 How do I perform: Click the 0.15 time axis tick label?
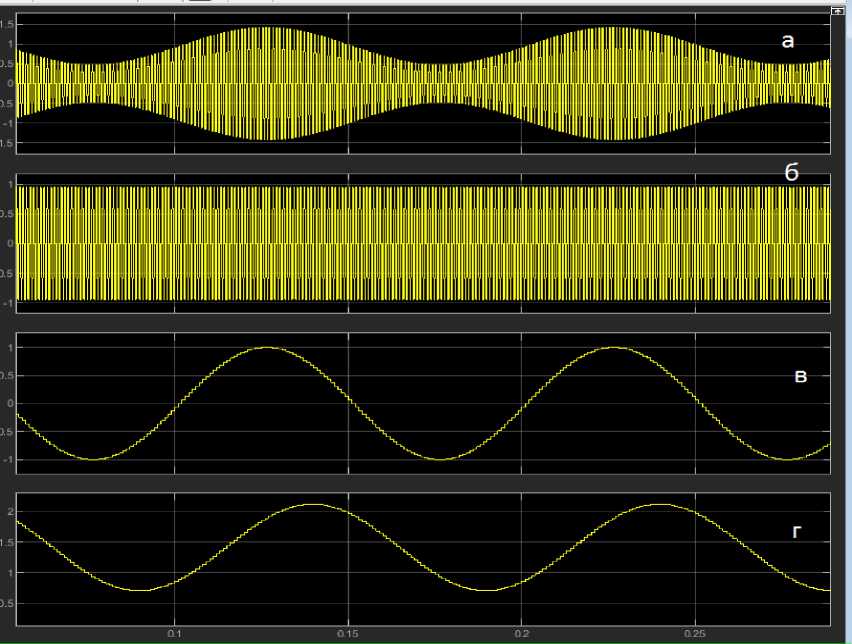point(348,634)
